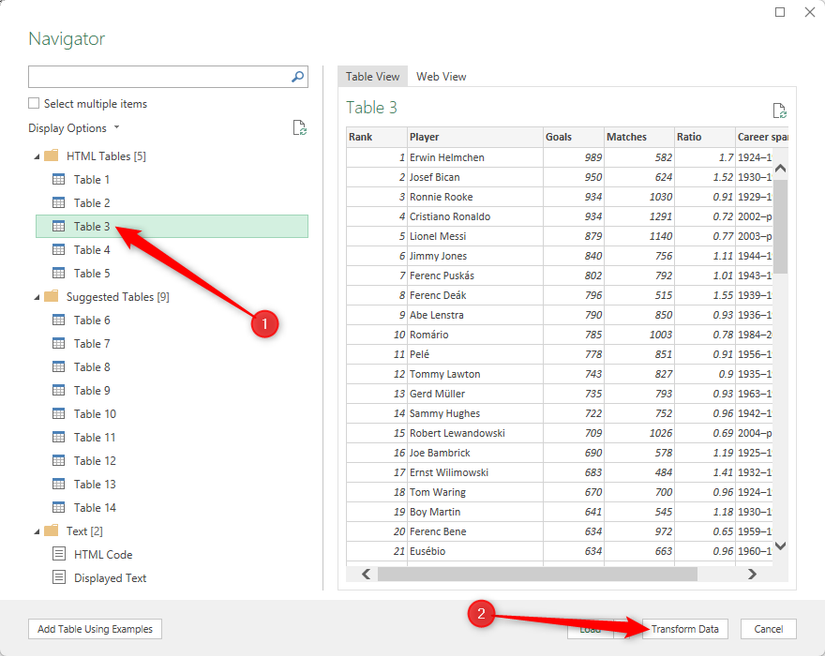Click the Displayed Text item icon
Image resolution: width=825 pixels, height=656 pixels.
point(59,577)
